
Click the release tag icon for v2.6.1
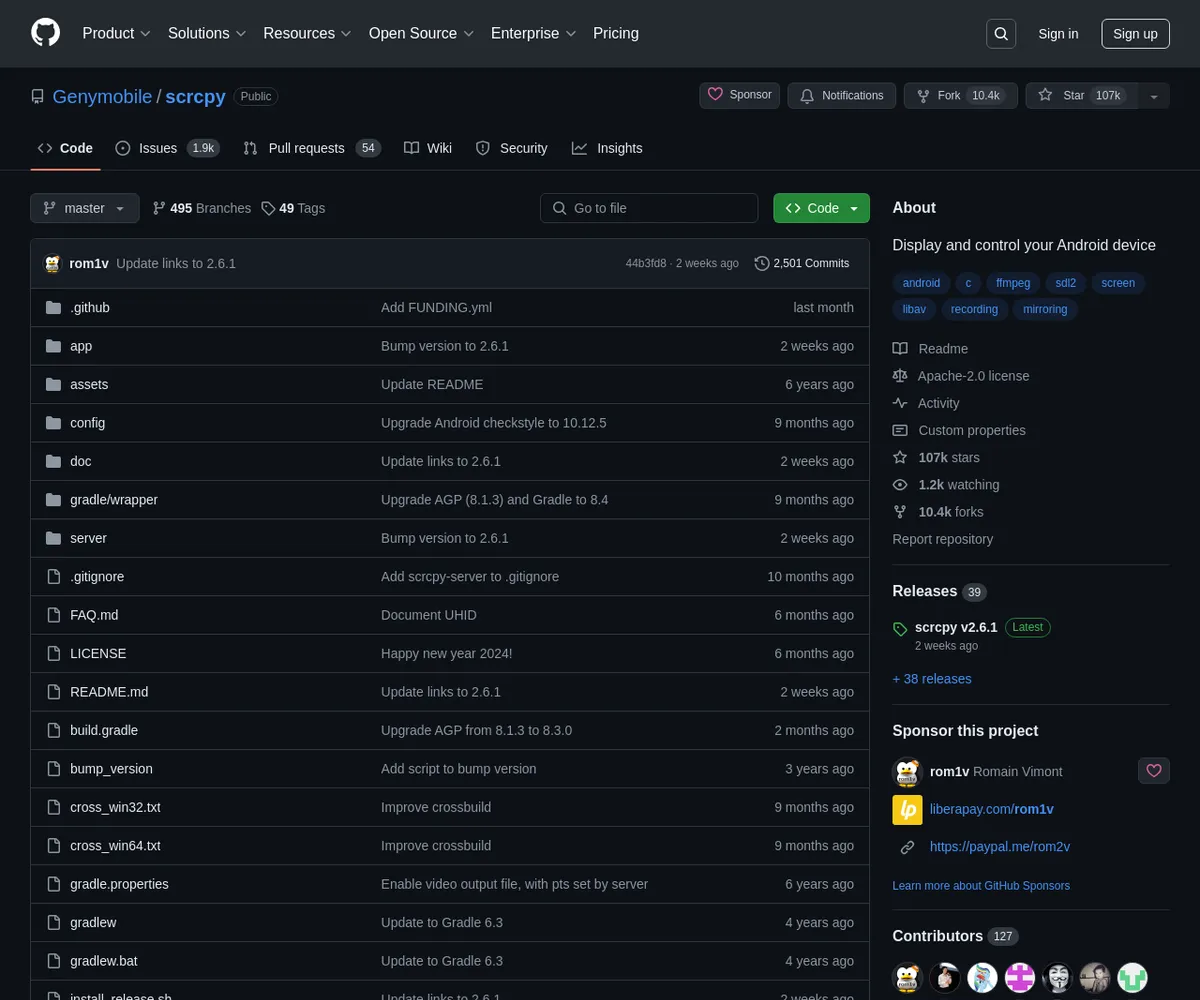tap(900, 629)
